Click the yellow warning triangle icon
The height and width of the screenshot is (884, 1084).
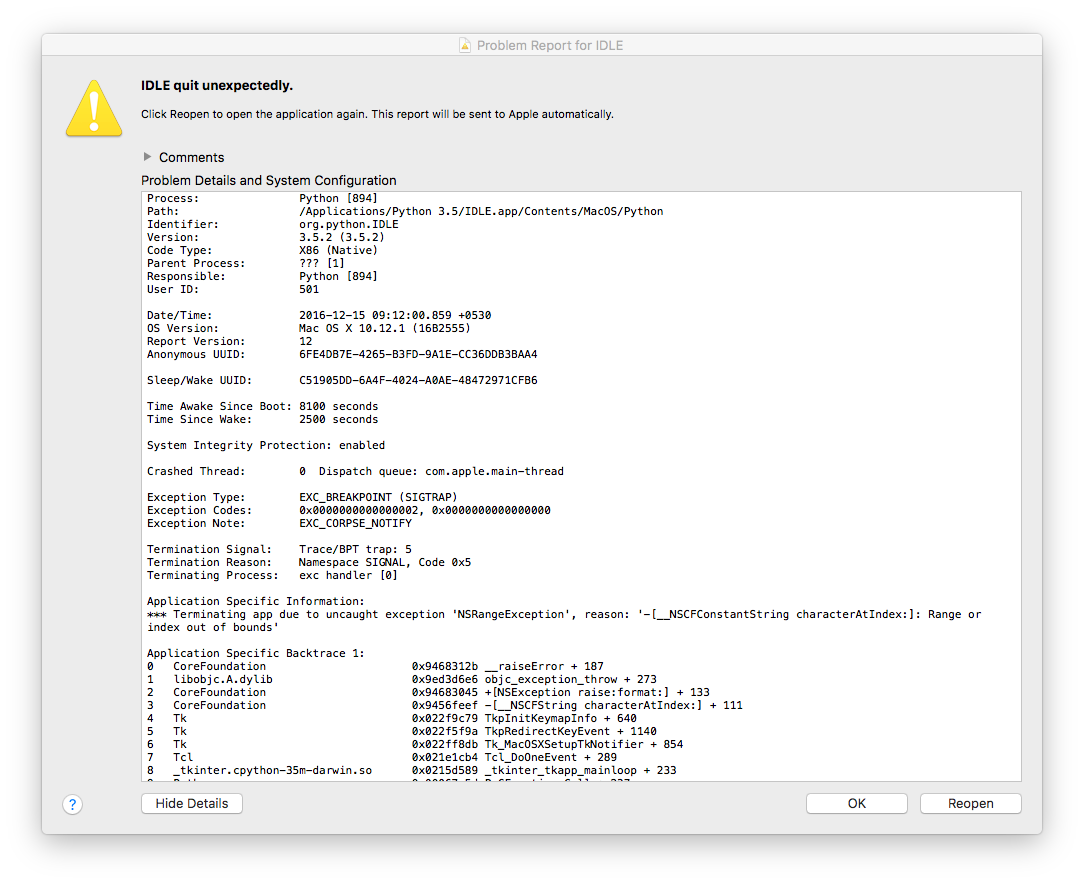click(x=94, y=109)
